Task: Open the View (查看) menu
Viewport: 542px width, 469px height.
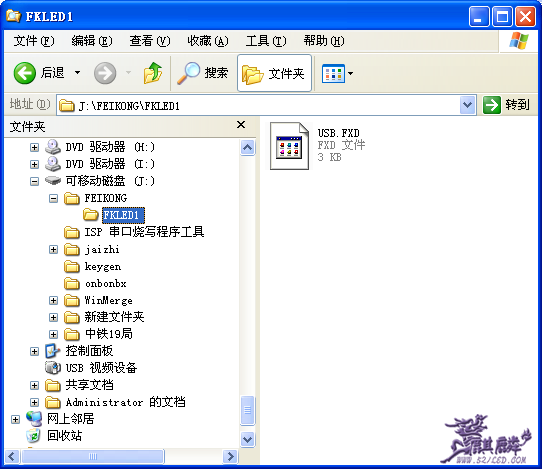Action: [150, 41]
